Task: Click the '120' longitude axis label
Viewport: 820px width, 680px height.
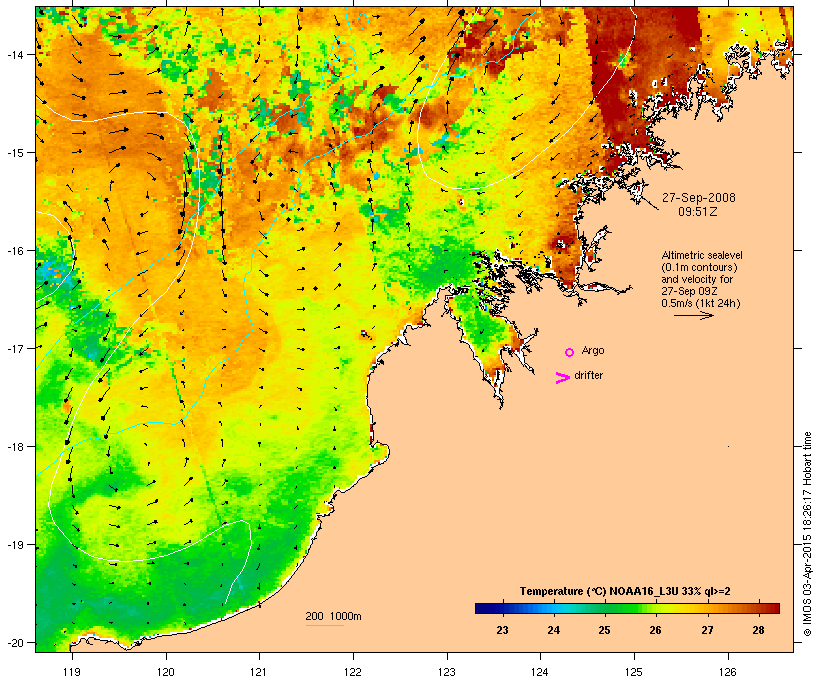Action: point(166,672)
